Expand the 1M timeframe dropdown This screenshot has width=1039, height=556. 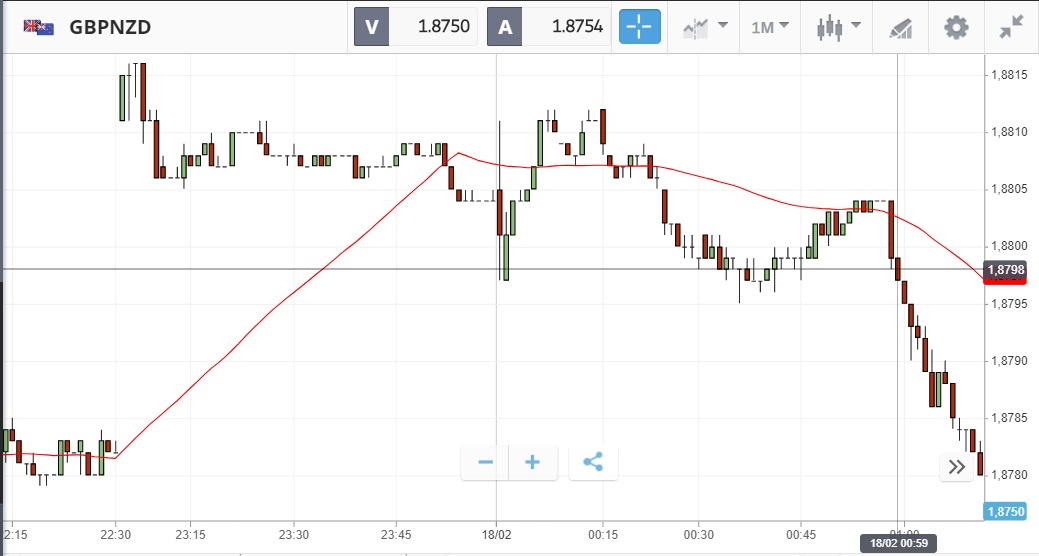point(770,27)
